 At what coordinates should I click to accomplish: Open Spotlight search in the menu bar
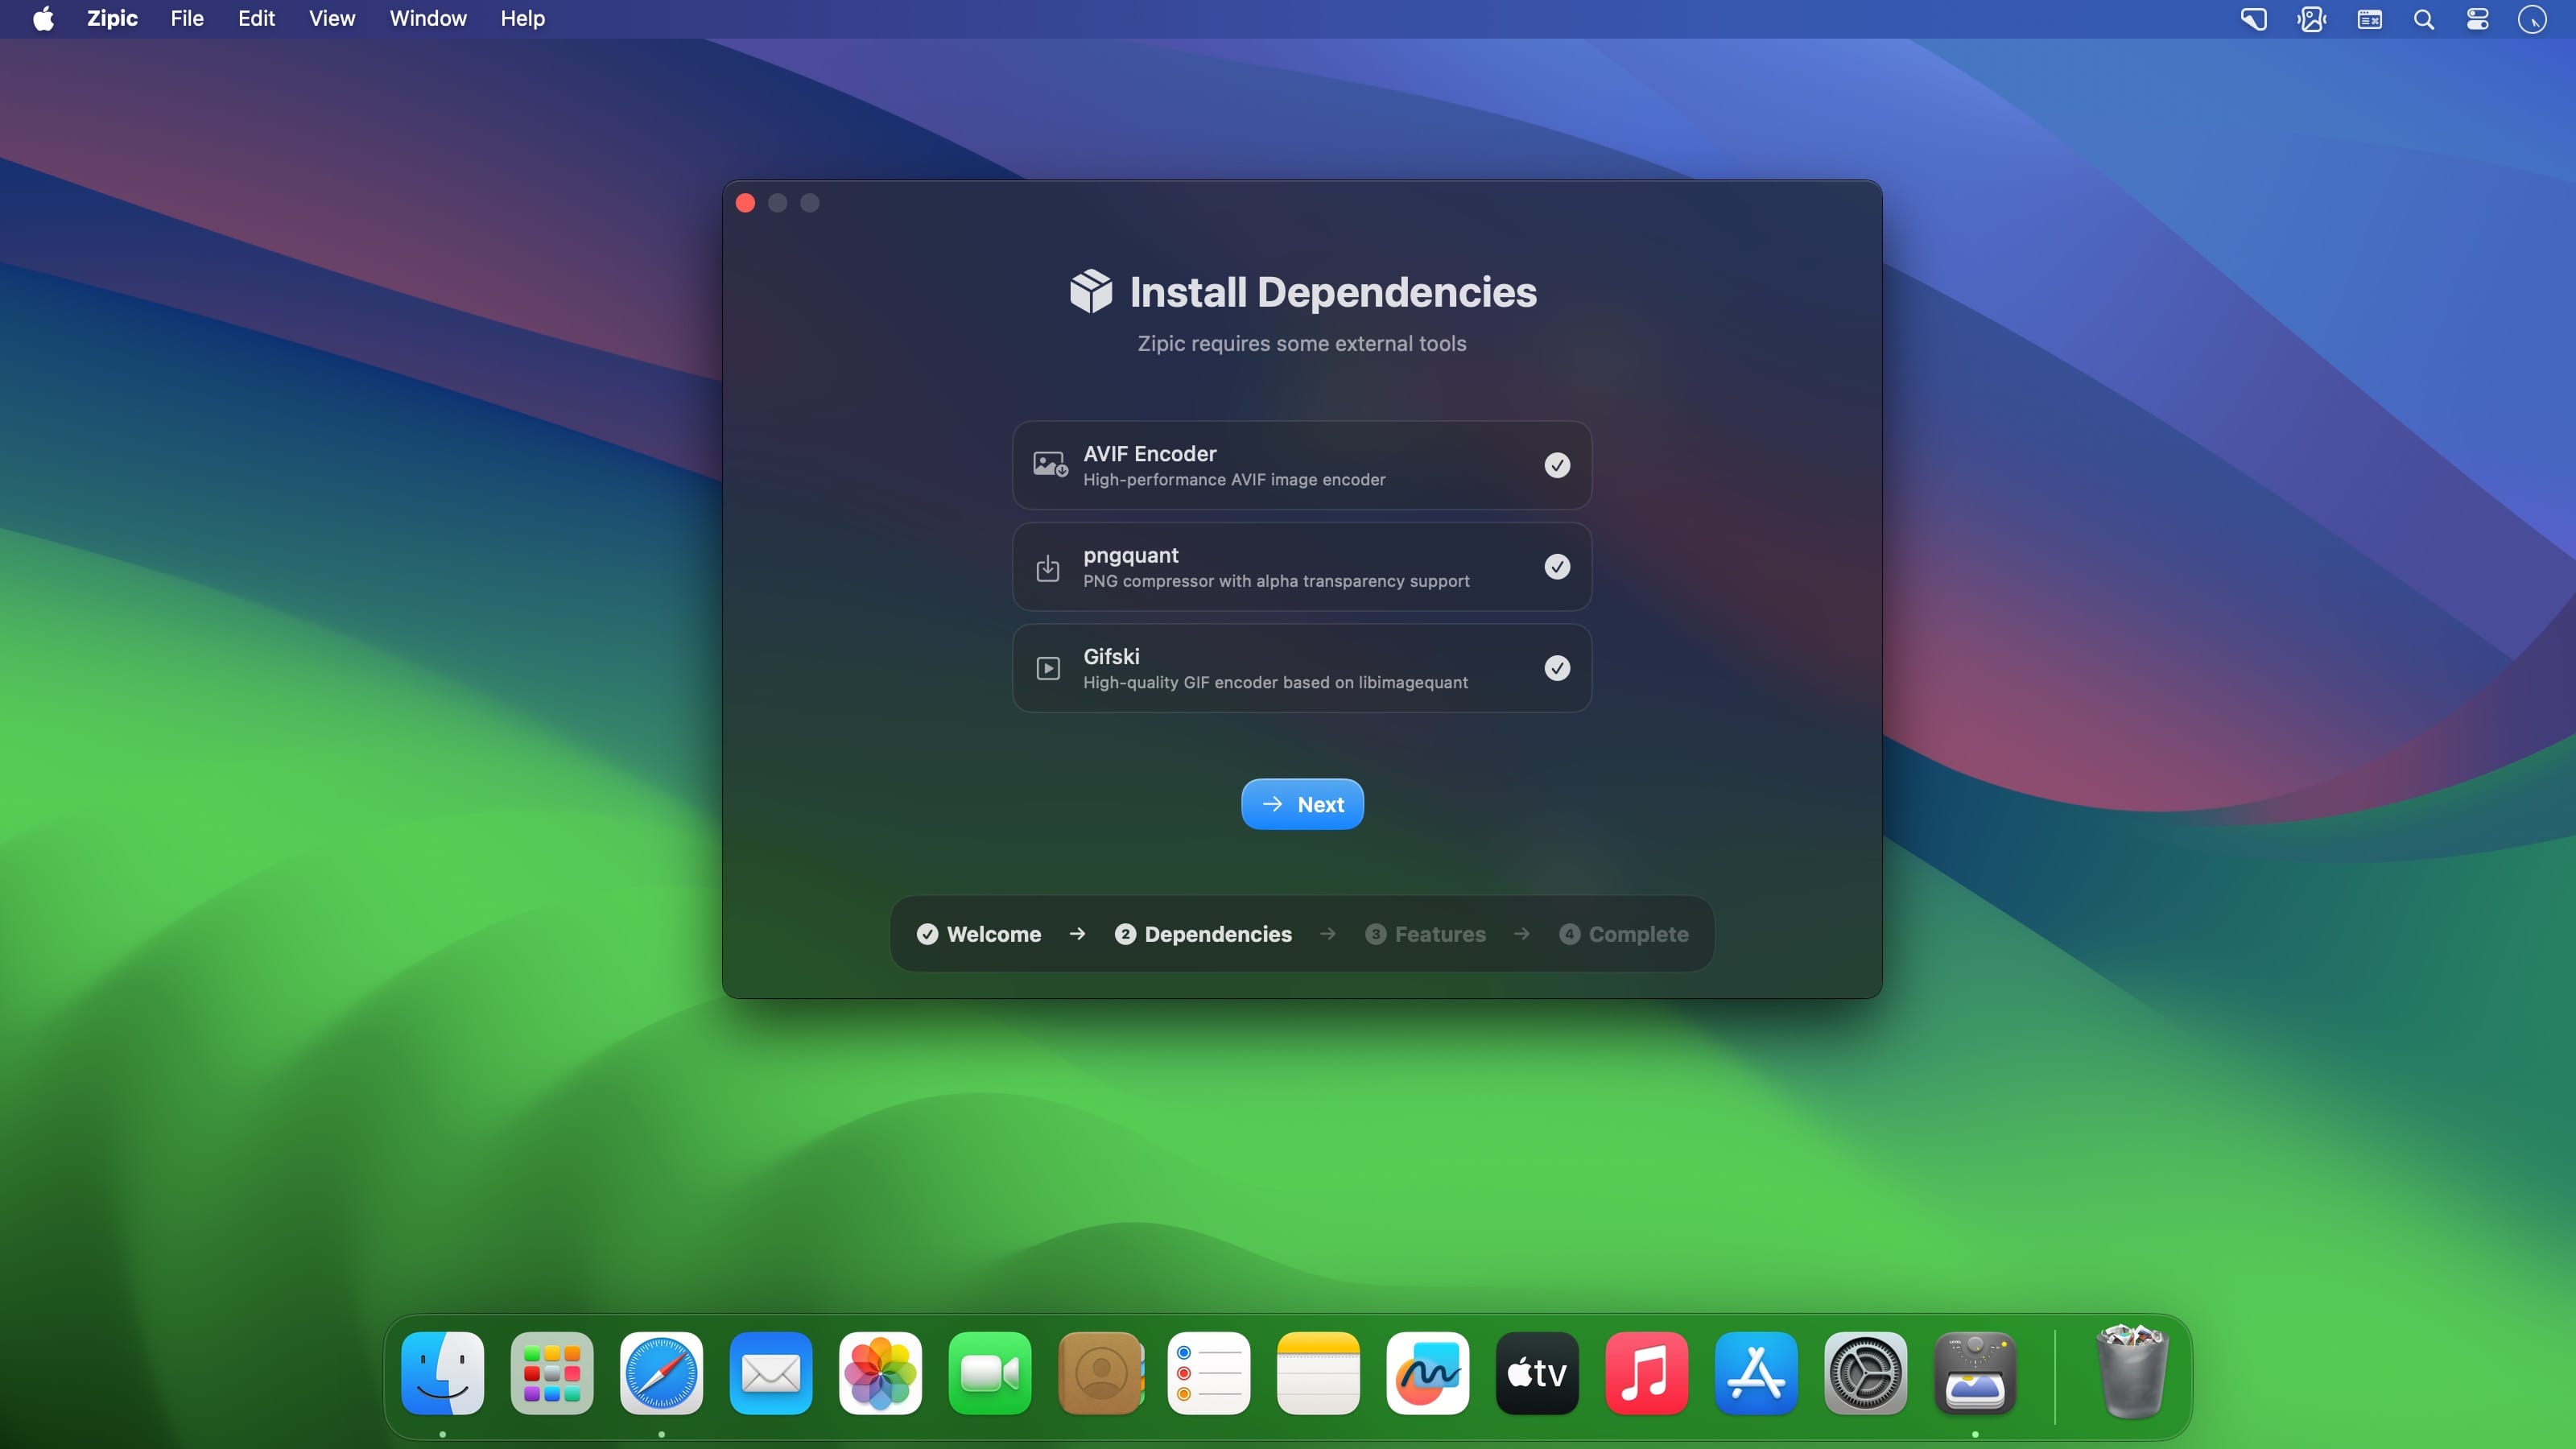2423,19
